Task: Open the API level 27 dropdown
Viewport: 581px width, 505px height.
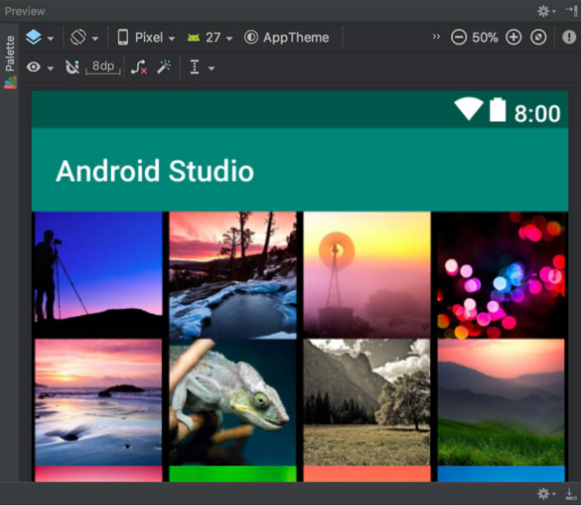Action: tap(210, 37)
